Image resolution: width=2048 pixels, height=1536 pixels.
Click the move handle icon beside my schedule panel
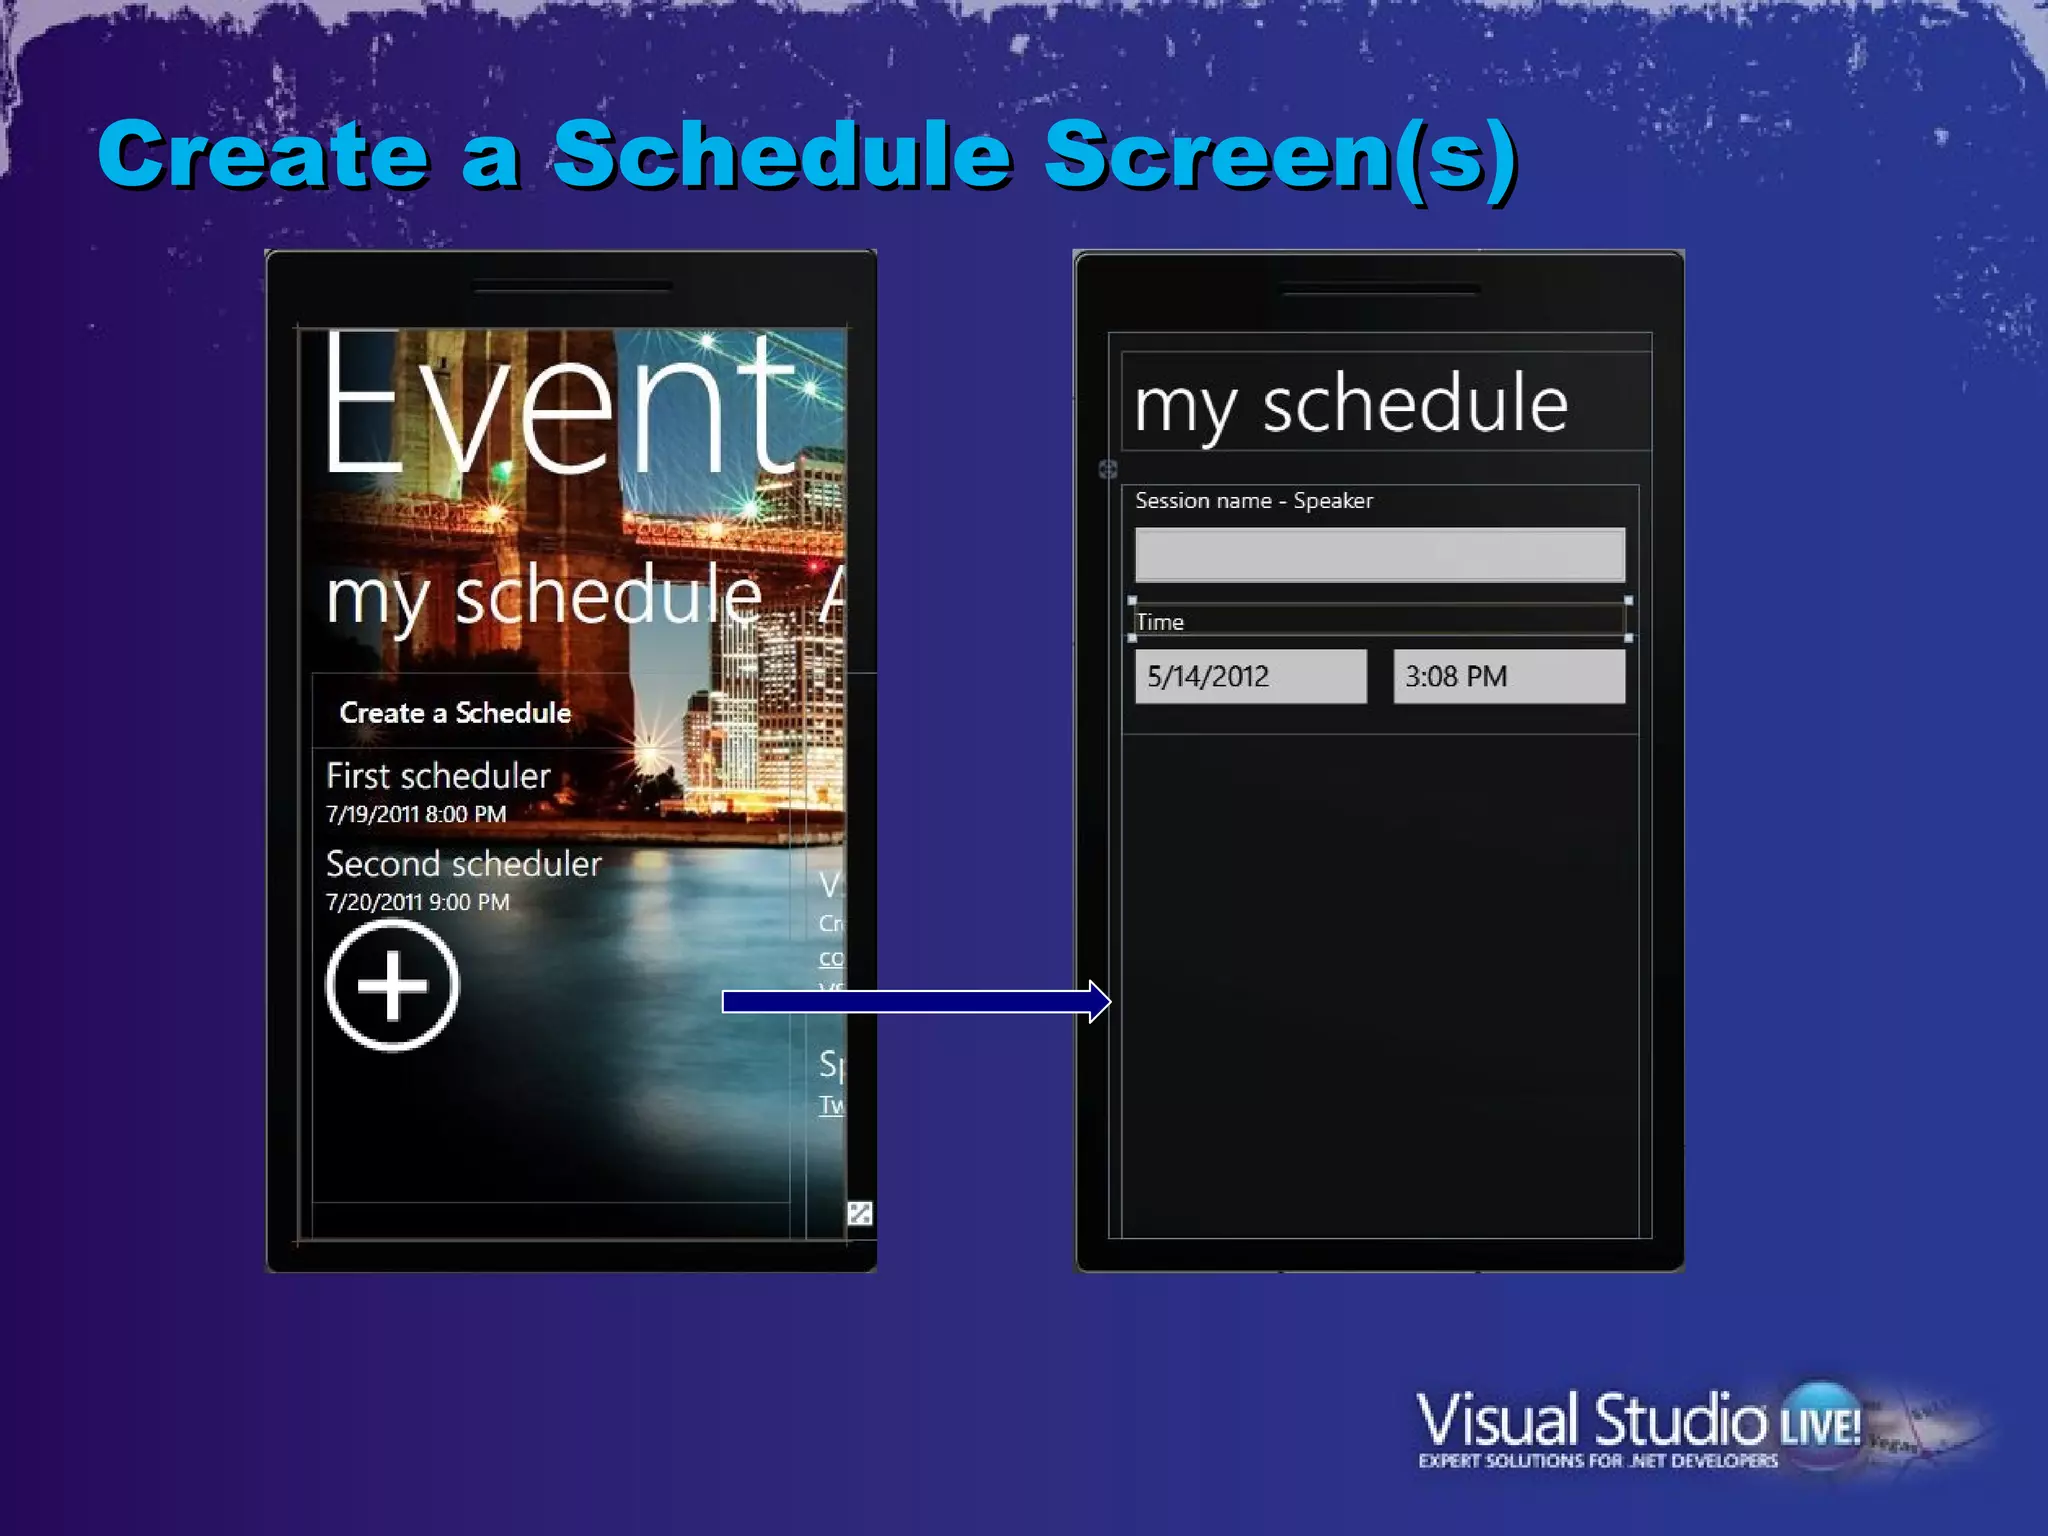point(1107,469)
